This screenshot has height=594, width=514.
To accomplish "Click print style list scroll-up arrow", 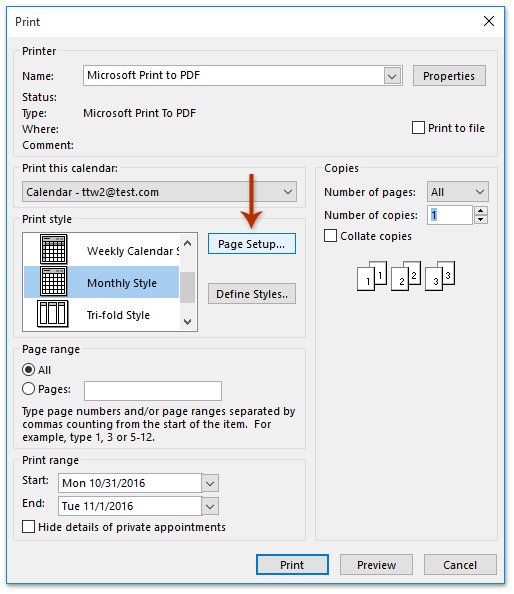I will tap(187, 243).
